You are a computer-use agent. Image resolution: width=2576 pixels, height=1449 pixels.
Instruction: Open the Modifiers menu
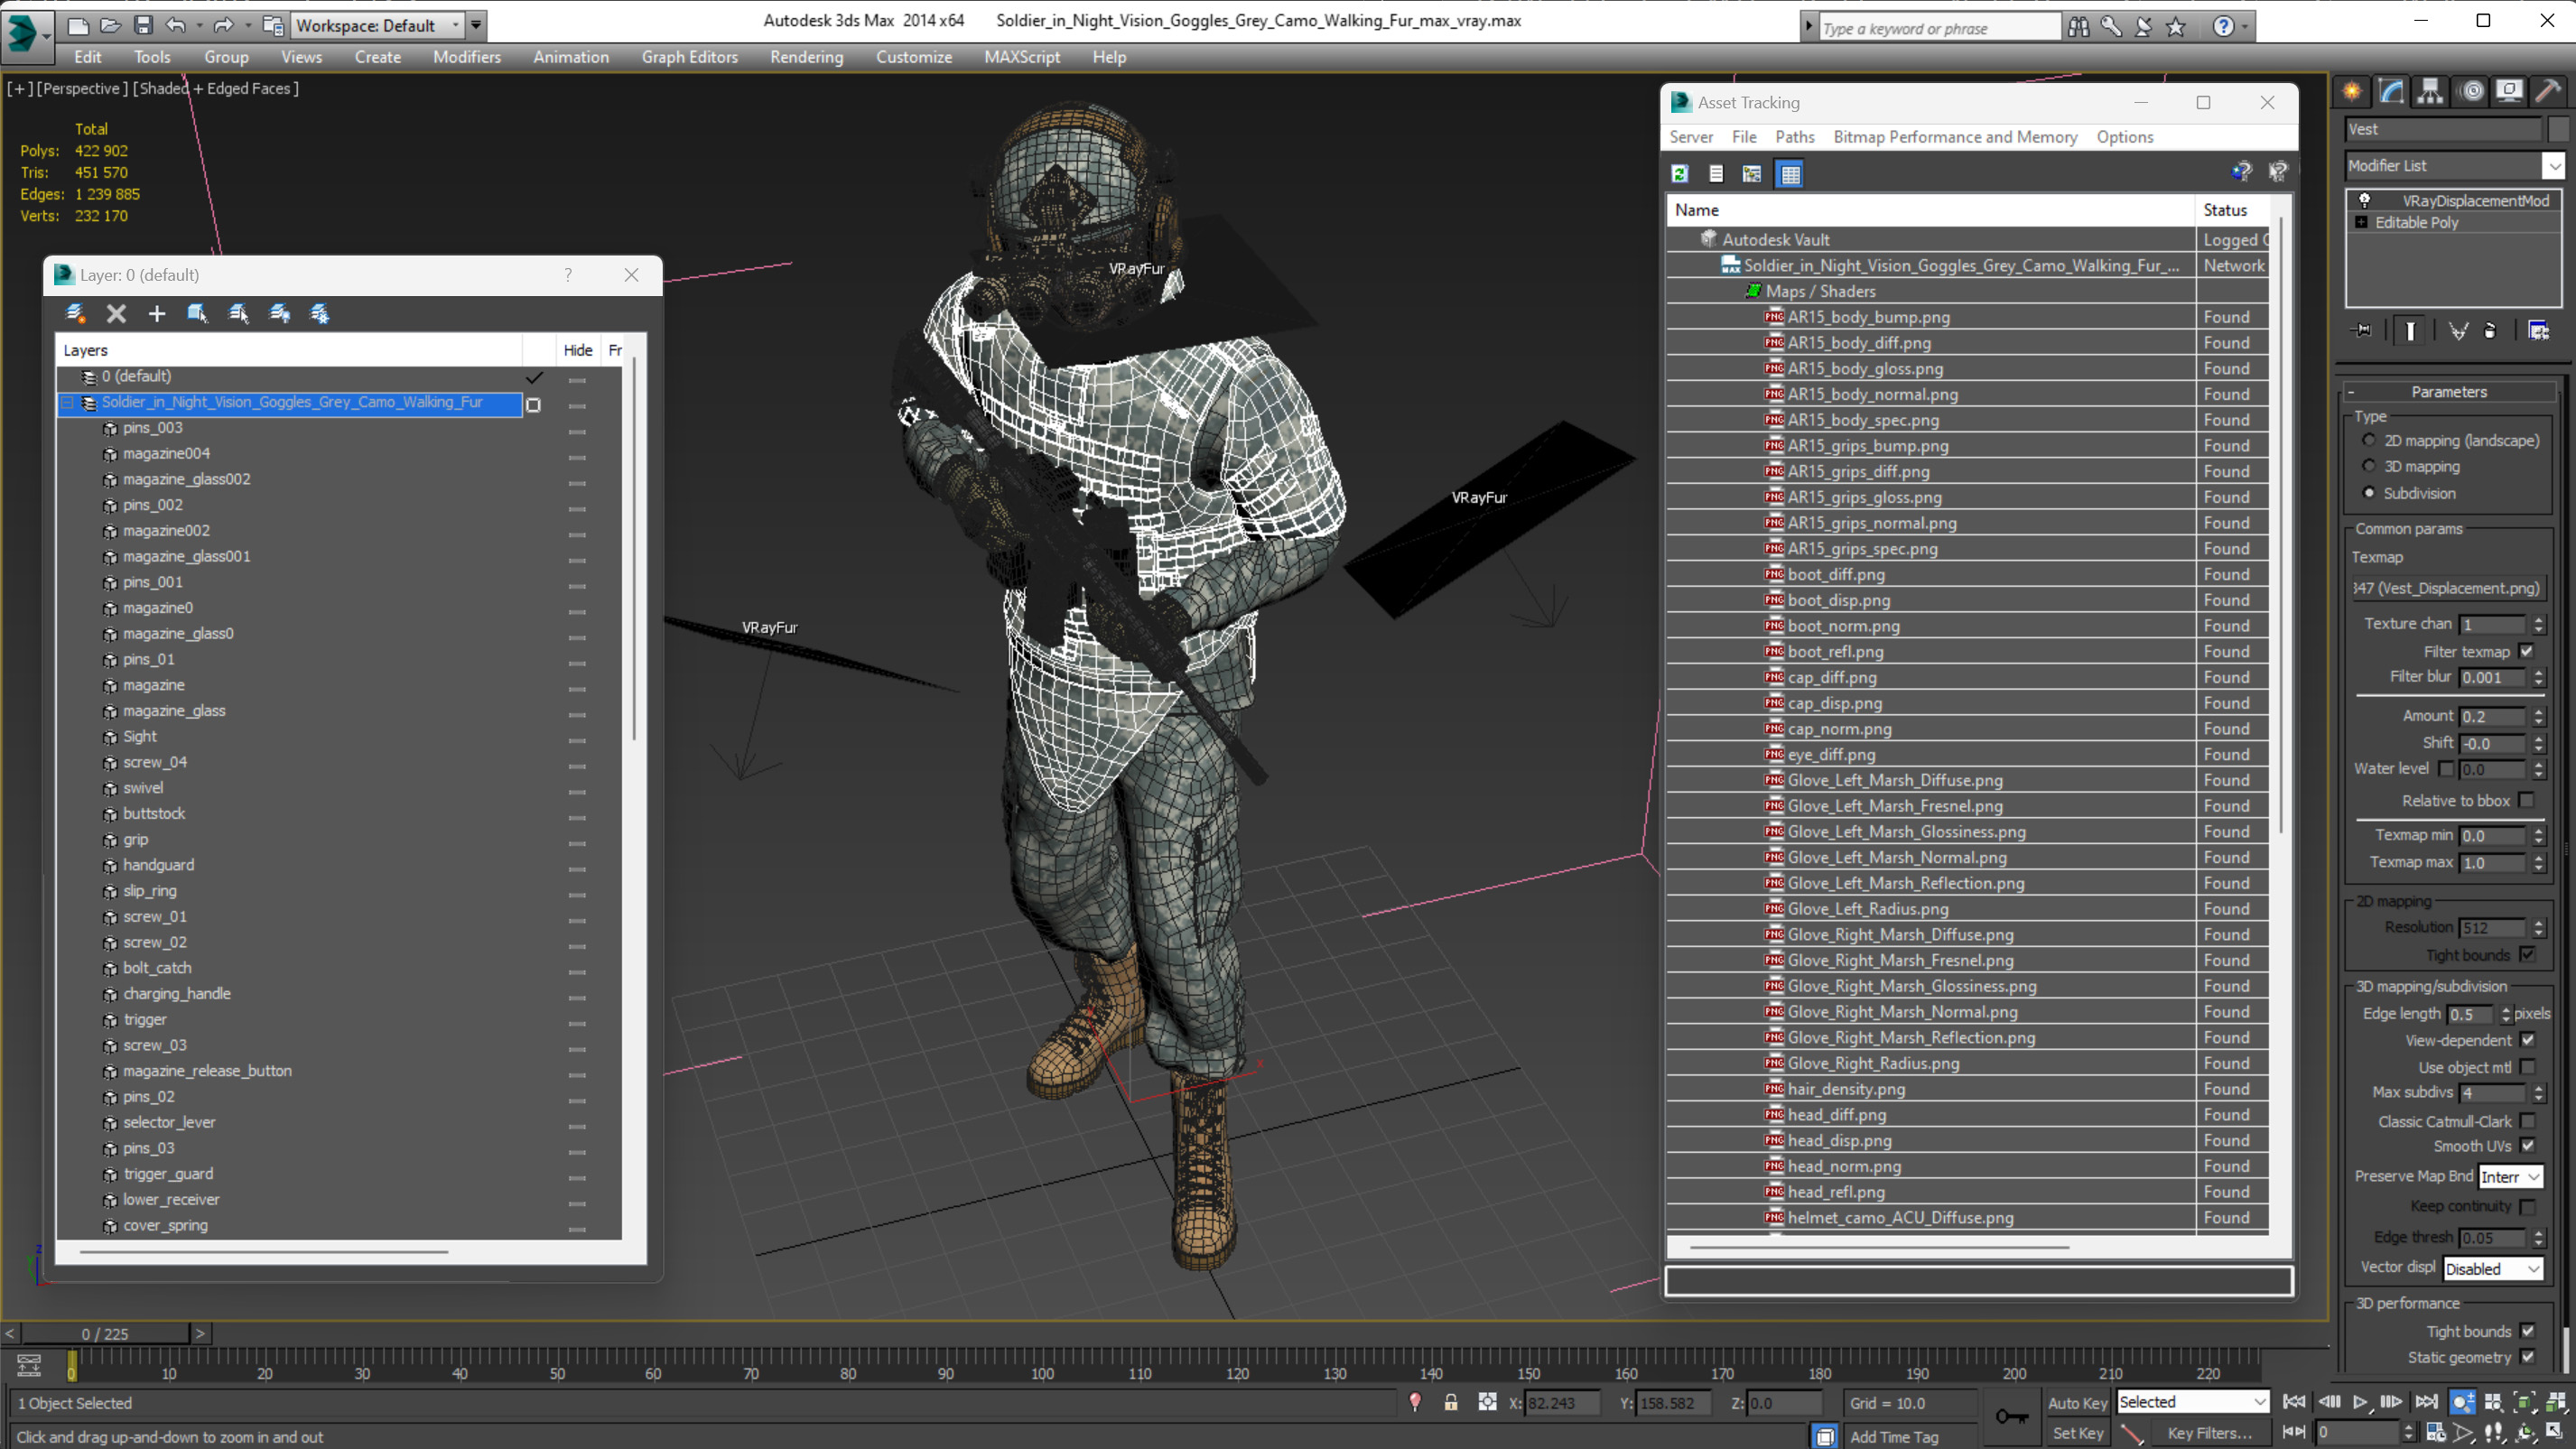pyautogui.click(x=466, y=57)
